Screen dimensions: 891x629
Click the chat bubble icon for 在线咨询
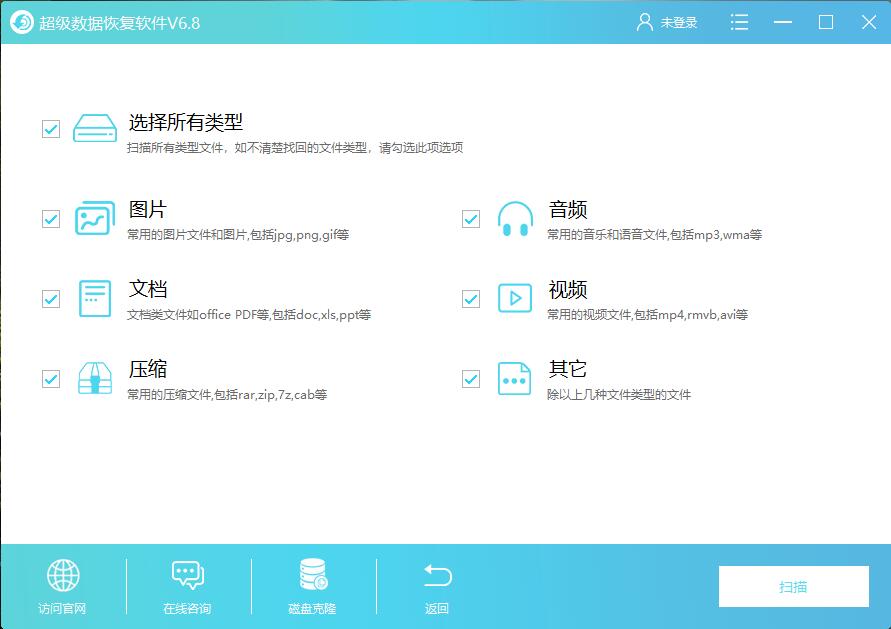(188, 575)
